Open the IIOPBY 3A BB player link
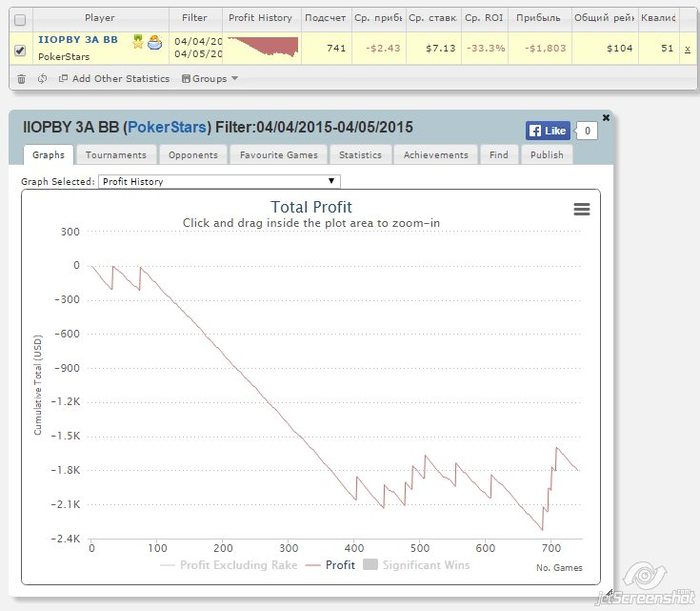The width and height of the screenshot is (700, 611). pyautogui.click(x=78, y=40)
